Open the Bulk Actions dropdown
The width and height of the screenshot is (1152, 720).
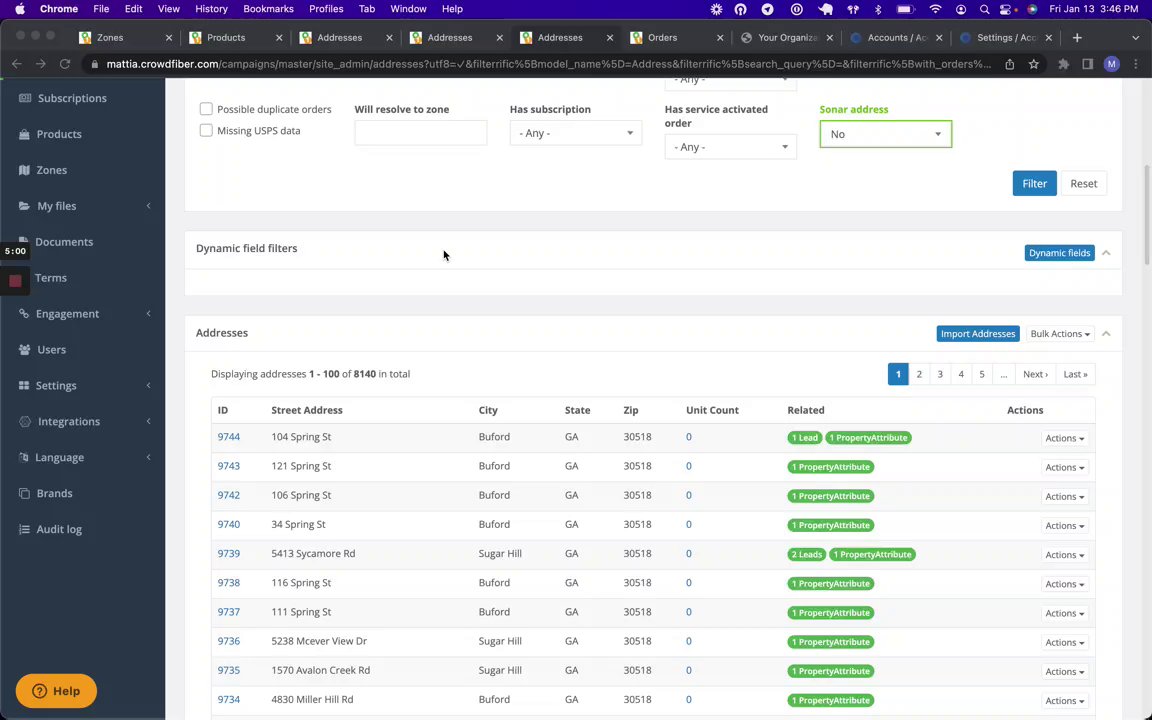(x=1059, y=334)
